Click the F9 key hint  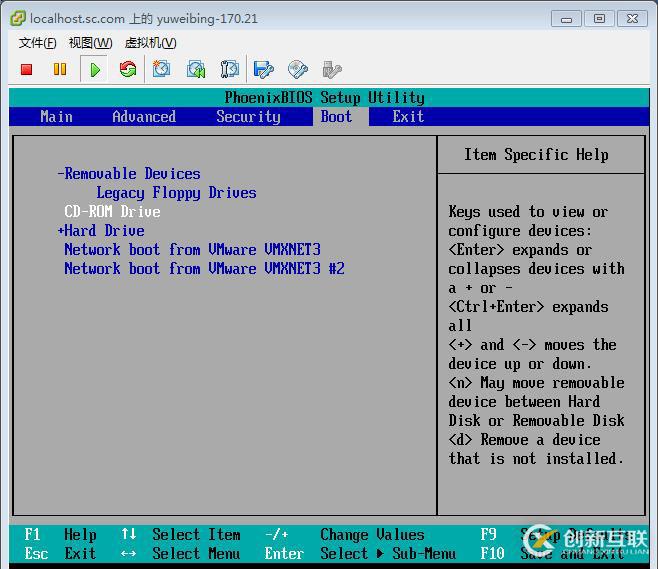pyautogui.click(x=488, y=535)
